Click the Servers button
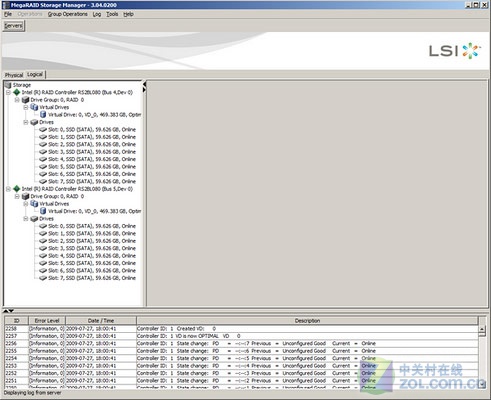Image resolution: width=491 pixels, height=400 pixels. point(13,26)
